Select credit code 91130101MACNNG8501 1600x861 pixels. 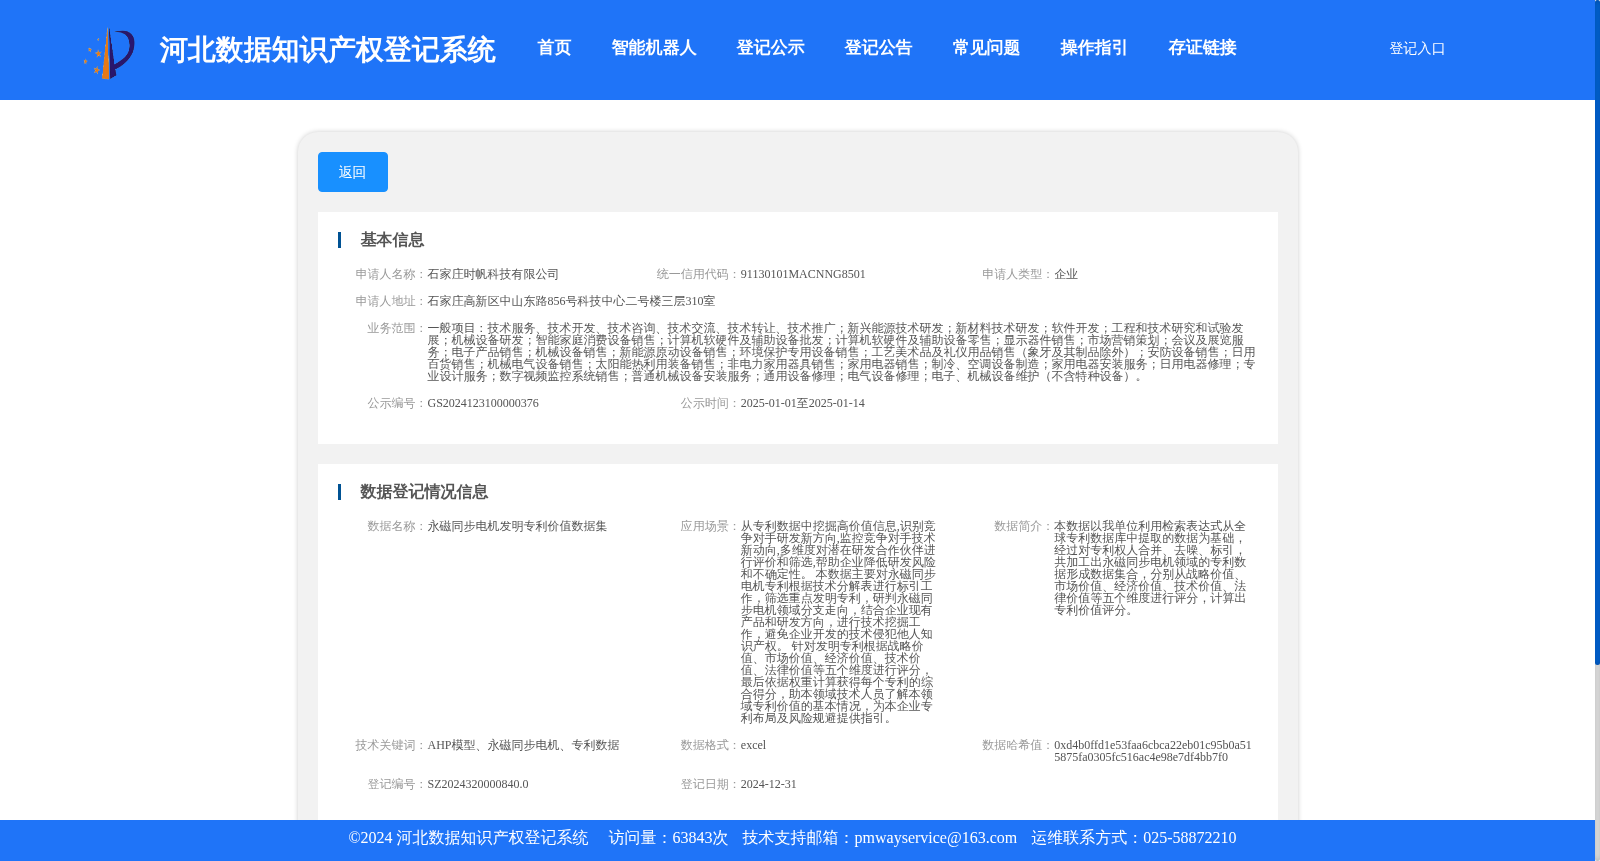pos(803,274)
